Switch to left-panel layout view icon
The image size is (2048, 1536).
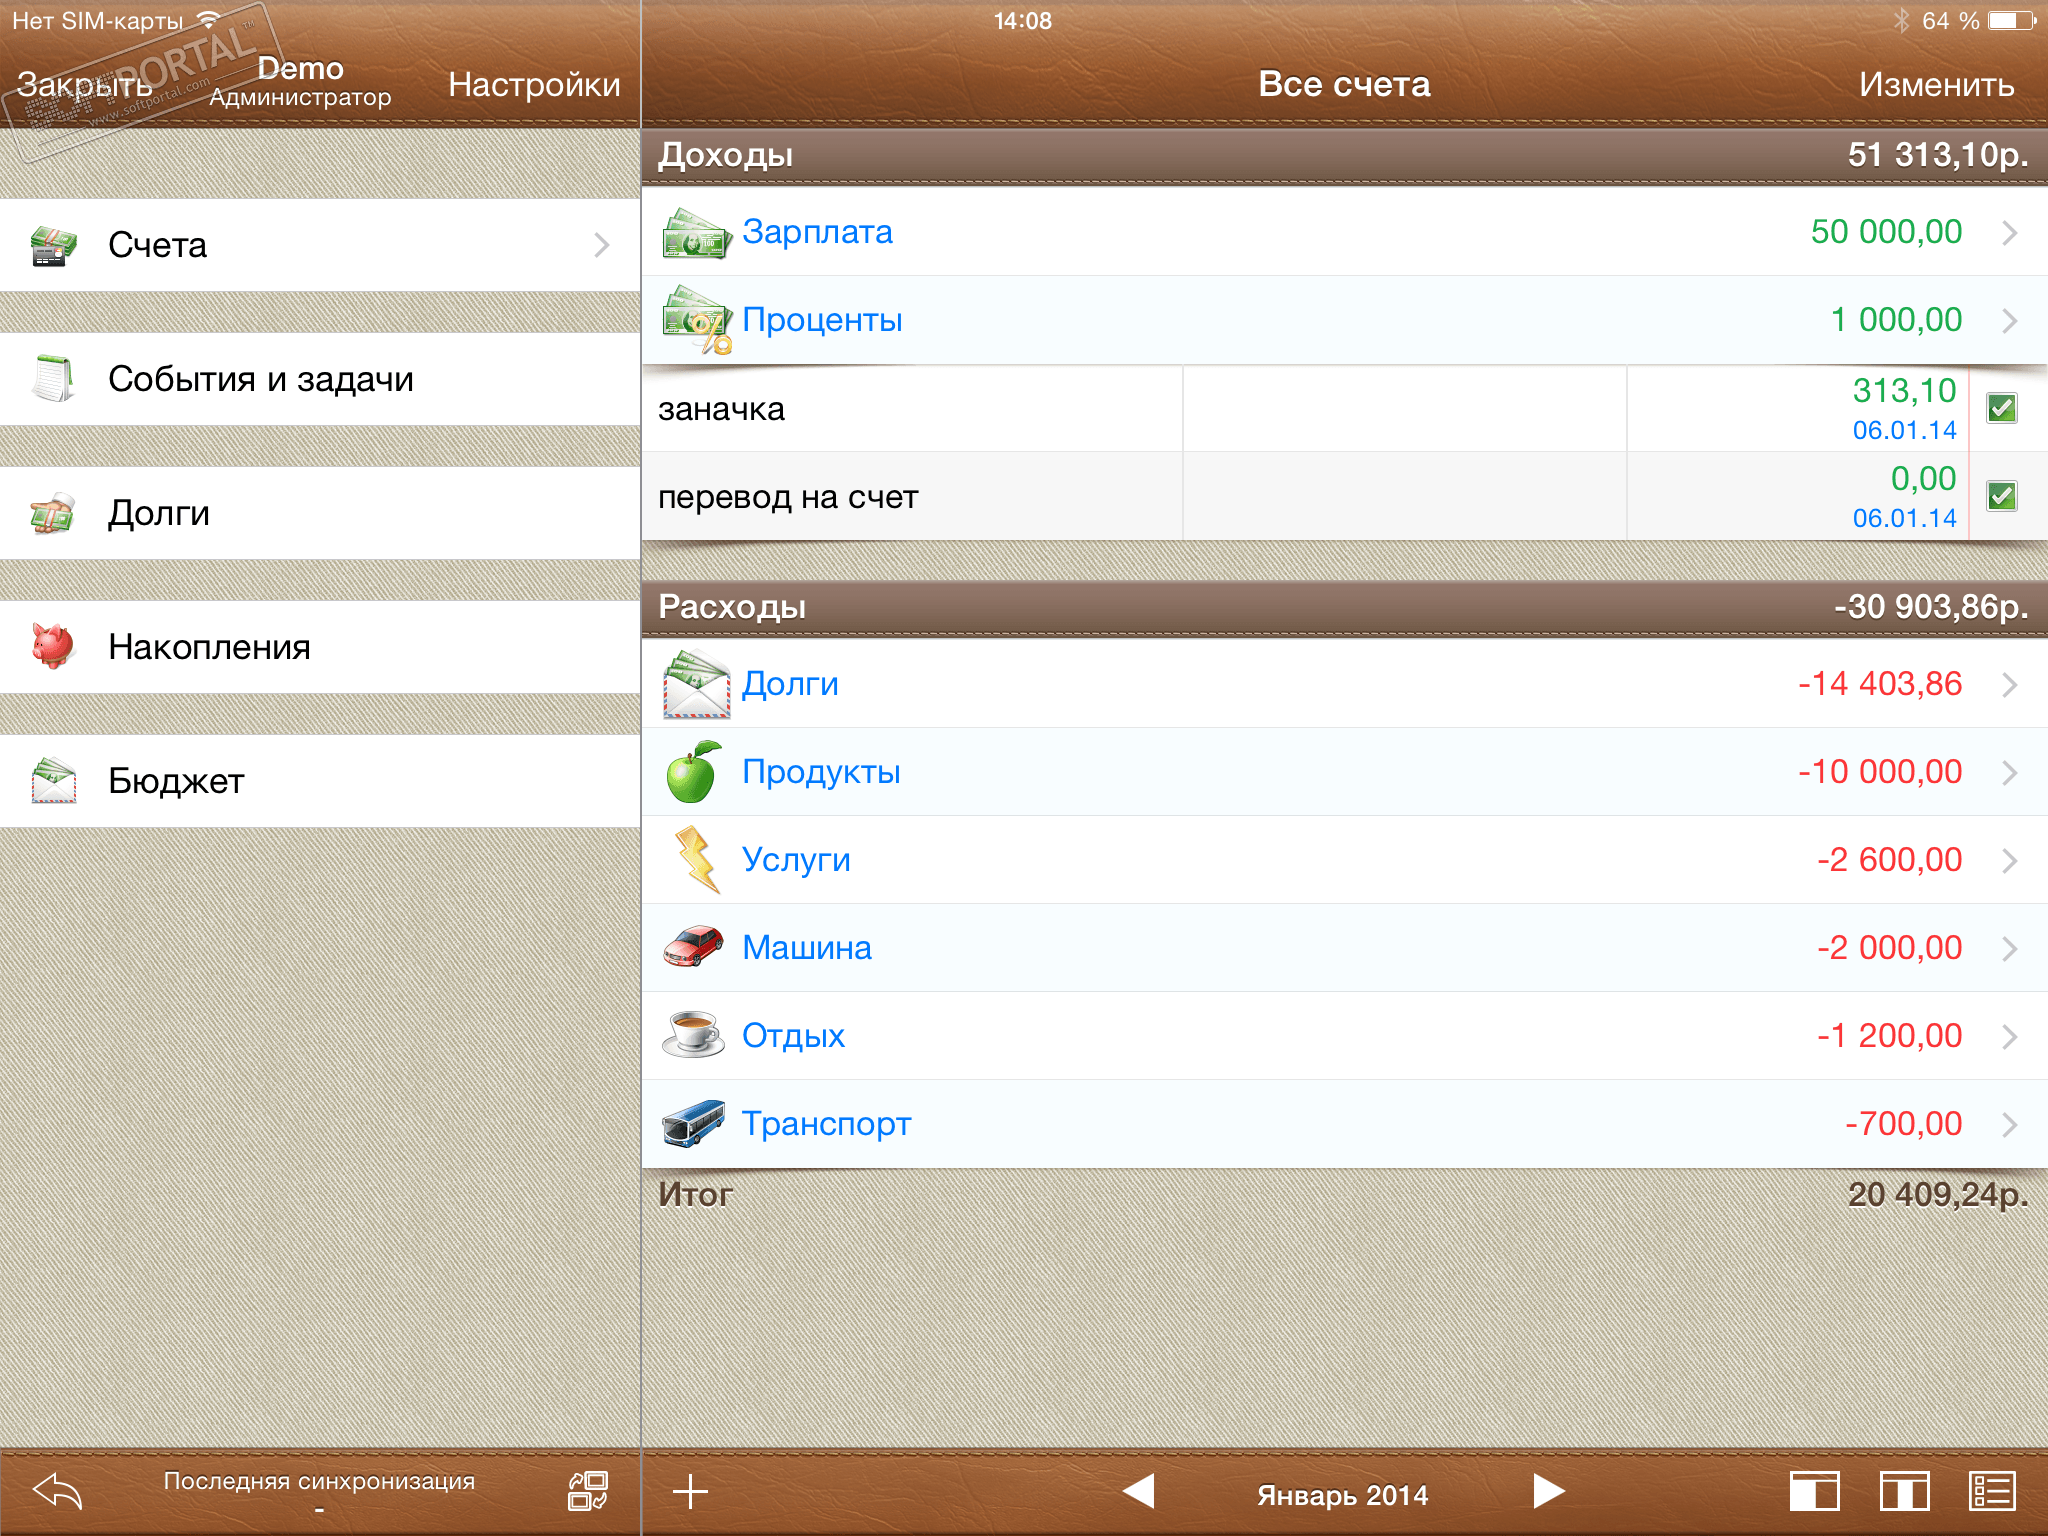1814,1492
